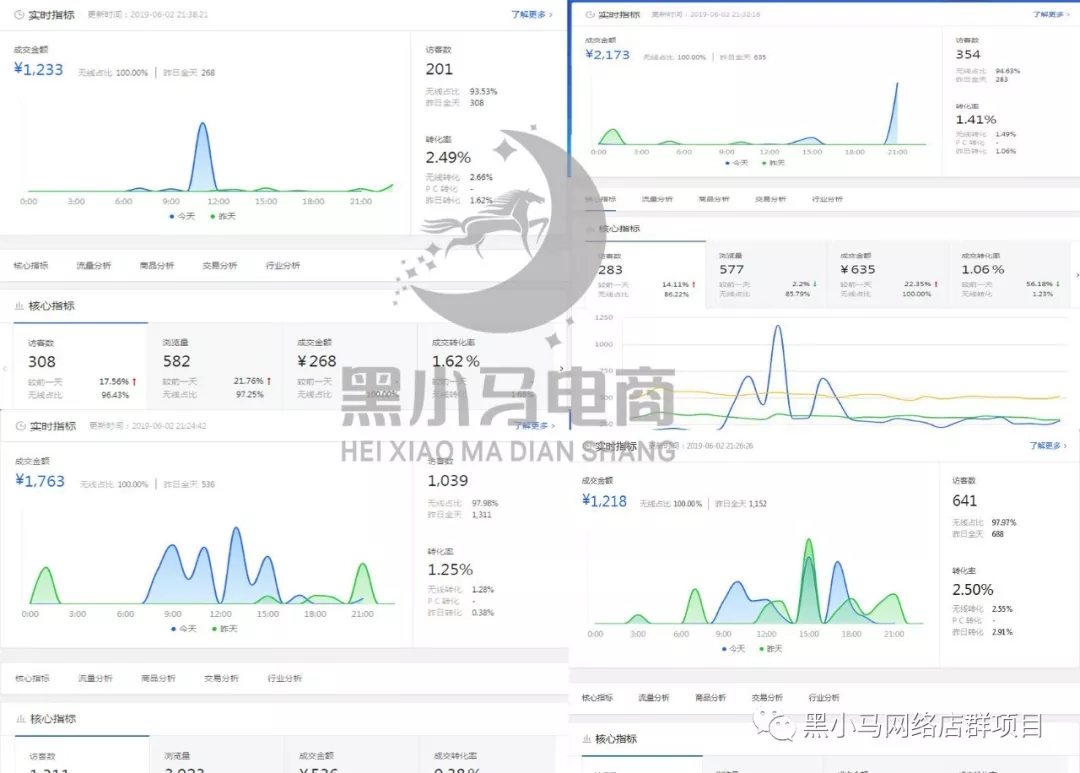Click the chart icon beside 核心指标 above the 308 card
1080x773 pixels.
pos(19,306)
